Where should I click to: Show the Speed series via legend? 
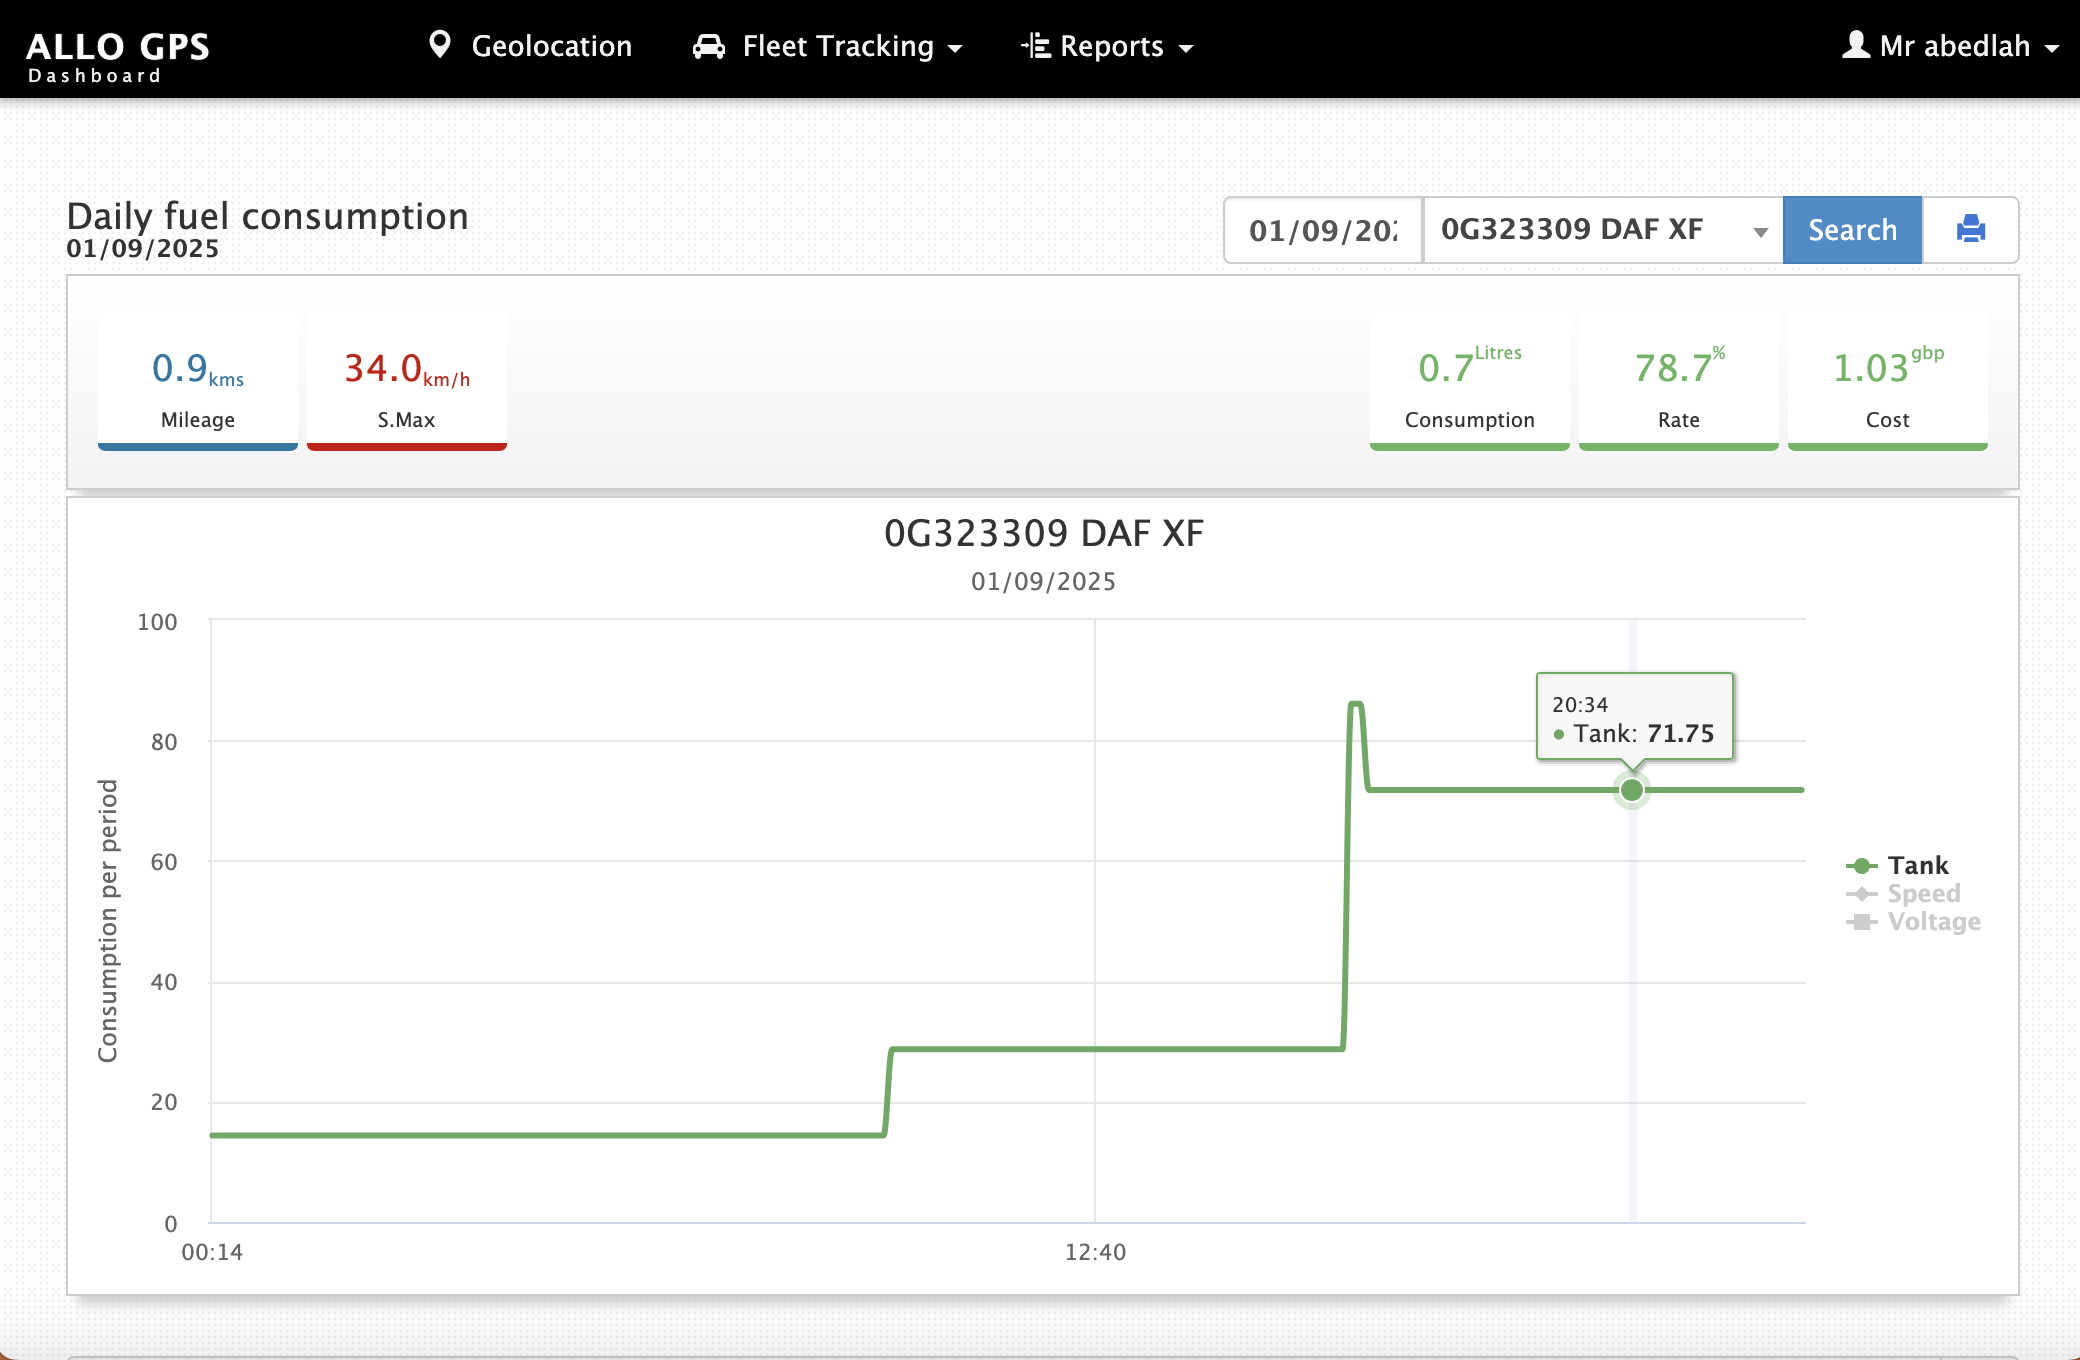1923,894
